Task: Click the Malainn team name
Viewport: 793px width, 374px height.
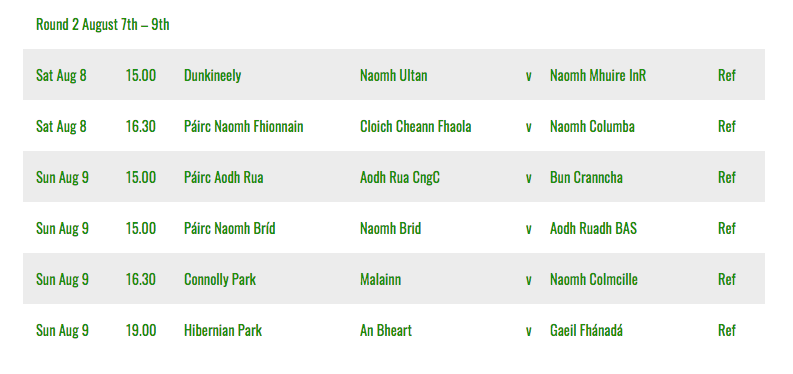Action: [380, 279]
